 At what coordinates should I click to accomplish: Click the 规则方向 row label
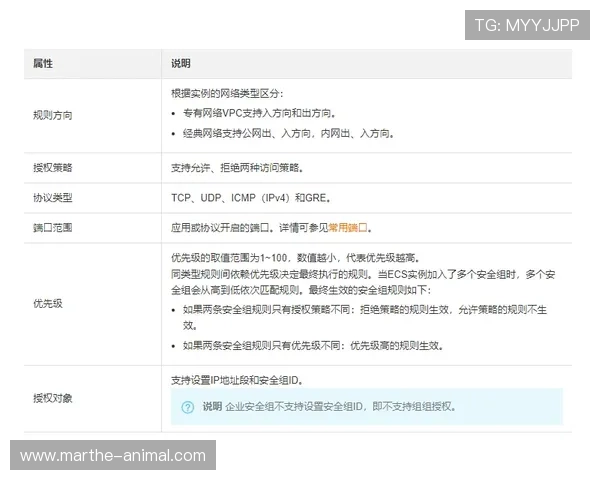click(x=53, y=115)
